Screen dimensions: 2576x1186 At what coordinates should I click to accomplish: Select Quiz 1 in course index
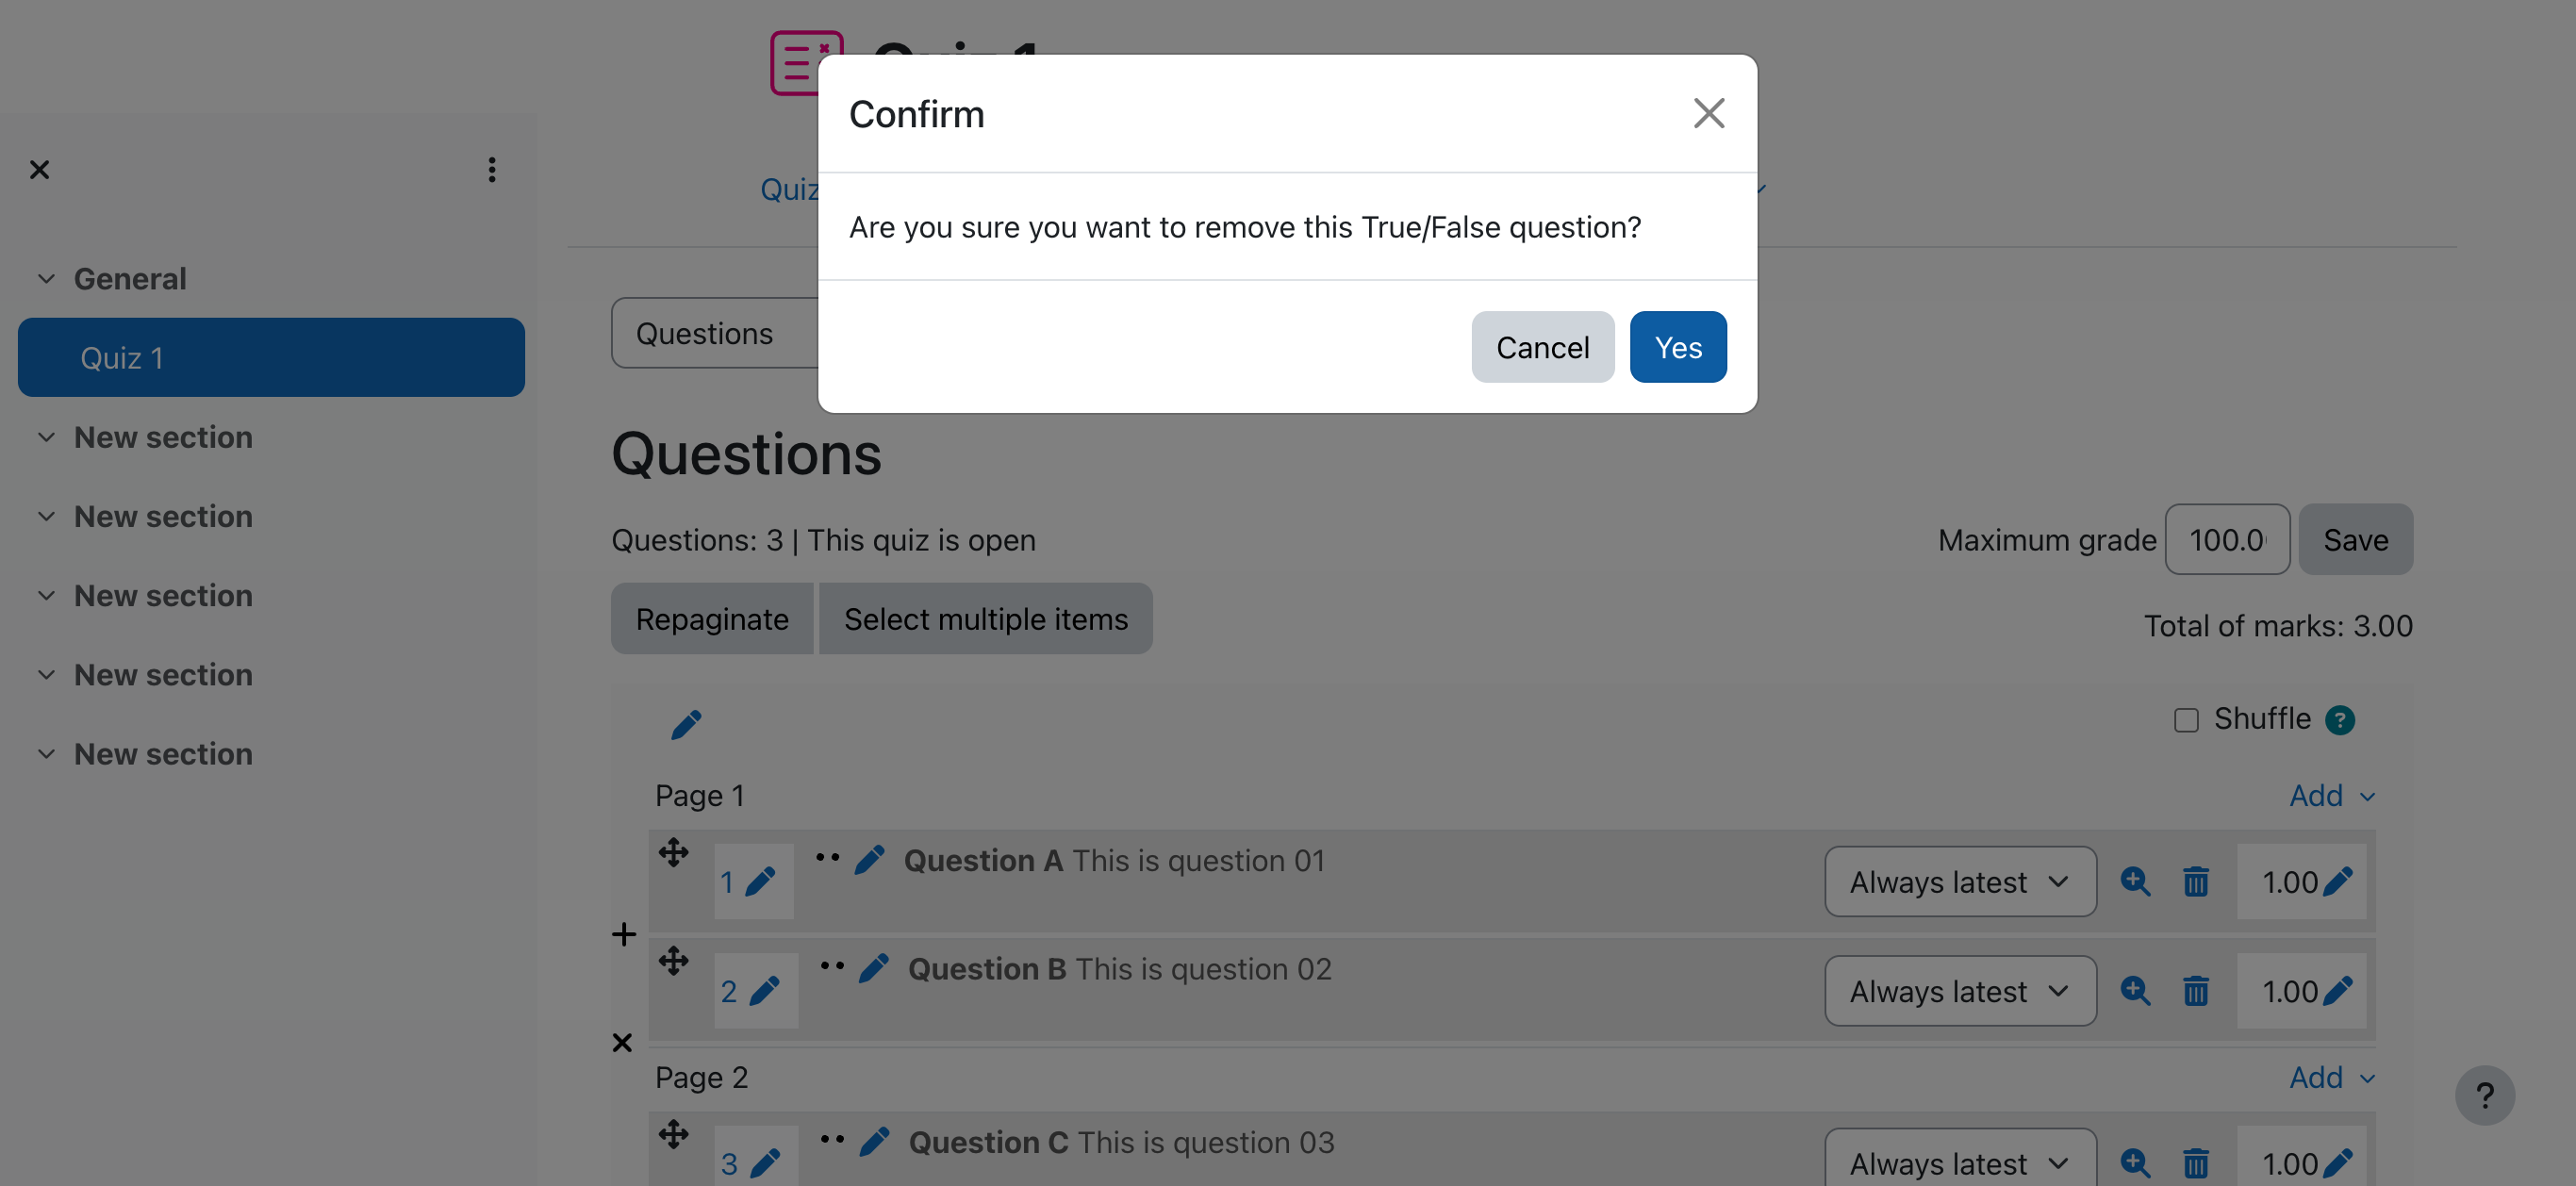click(x=271, y=358)
